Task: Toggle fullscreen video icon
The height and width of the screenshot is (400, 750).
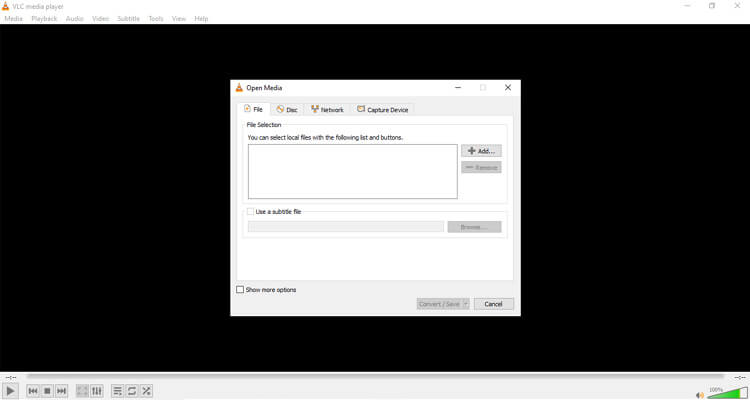Action: pos(82,391)
